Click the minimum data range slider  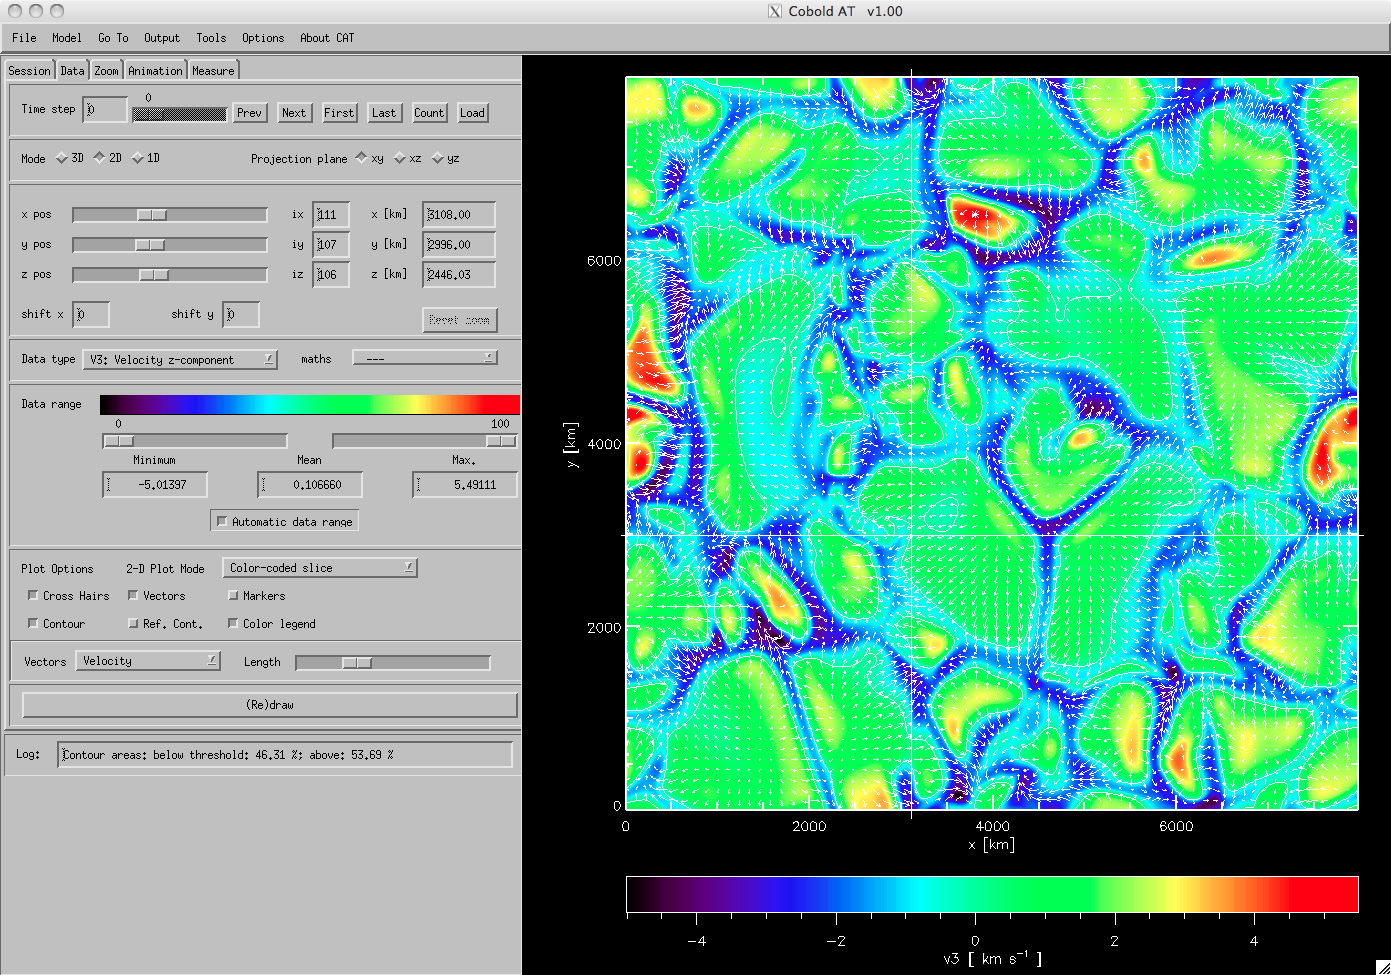coord(195,441)
